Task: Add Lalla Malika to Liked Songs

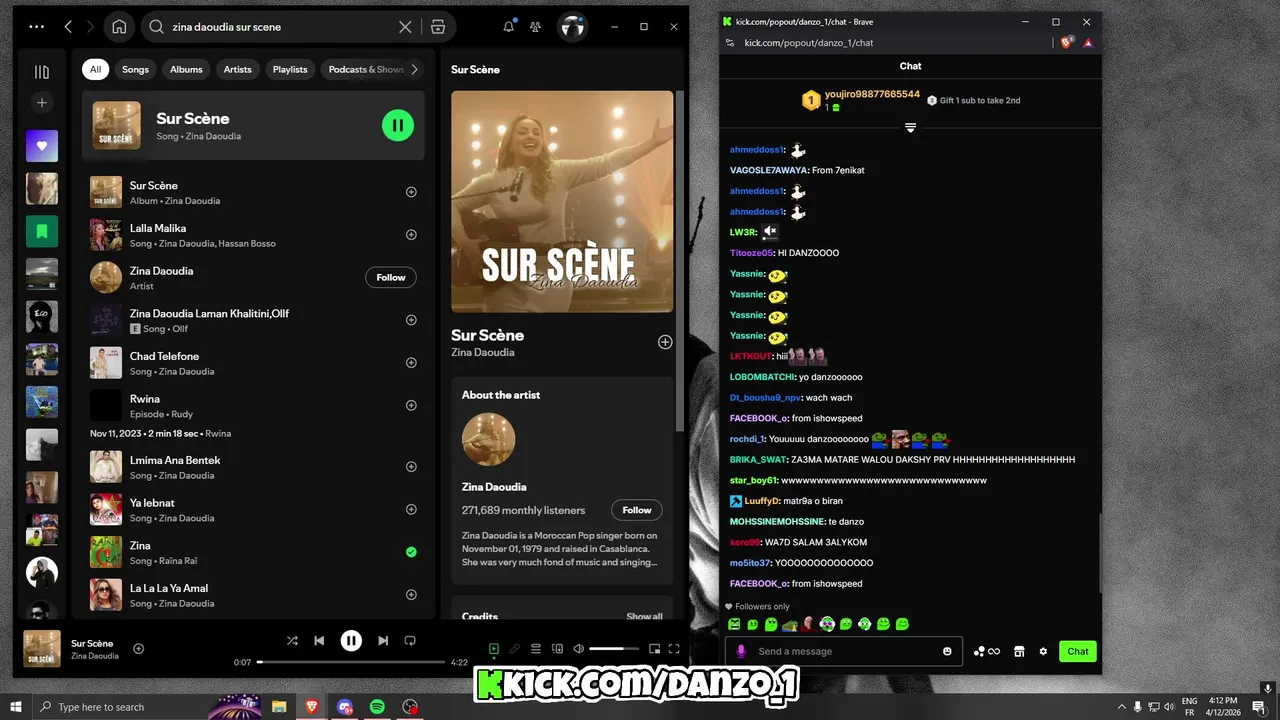Action: pyautogui.click(x=411, y=235)
